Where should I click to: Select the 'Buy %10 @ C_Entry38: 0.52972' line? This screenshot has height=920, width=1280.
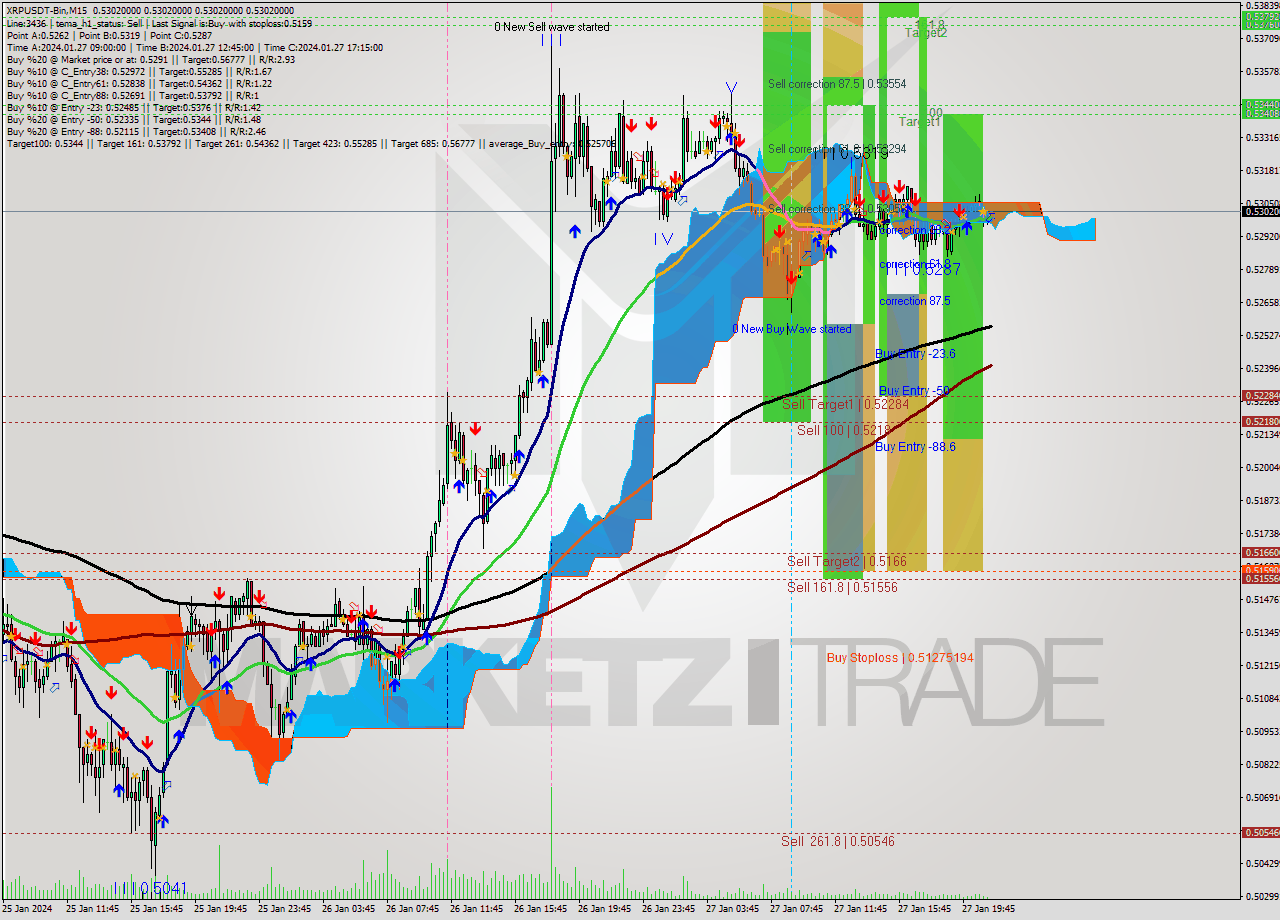[139, 71]
